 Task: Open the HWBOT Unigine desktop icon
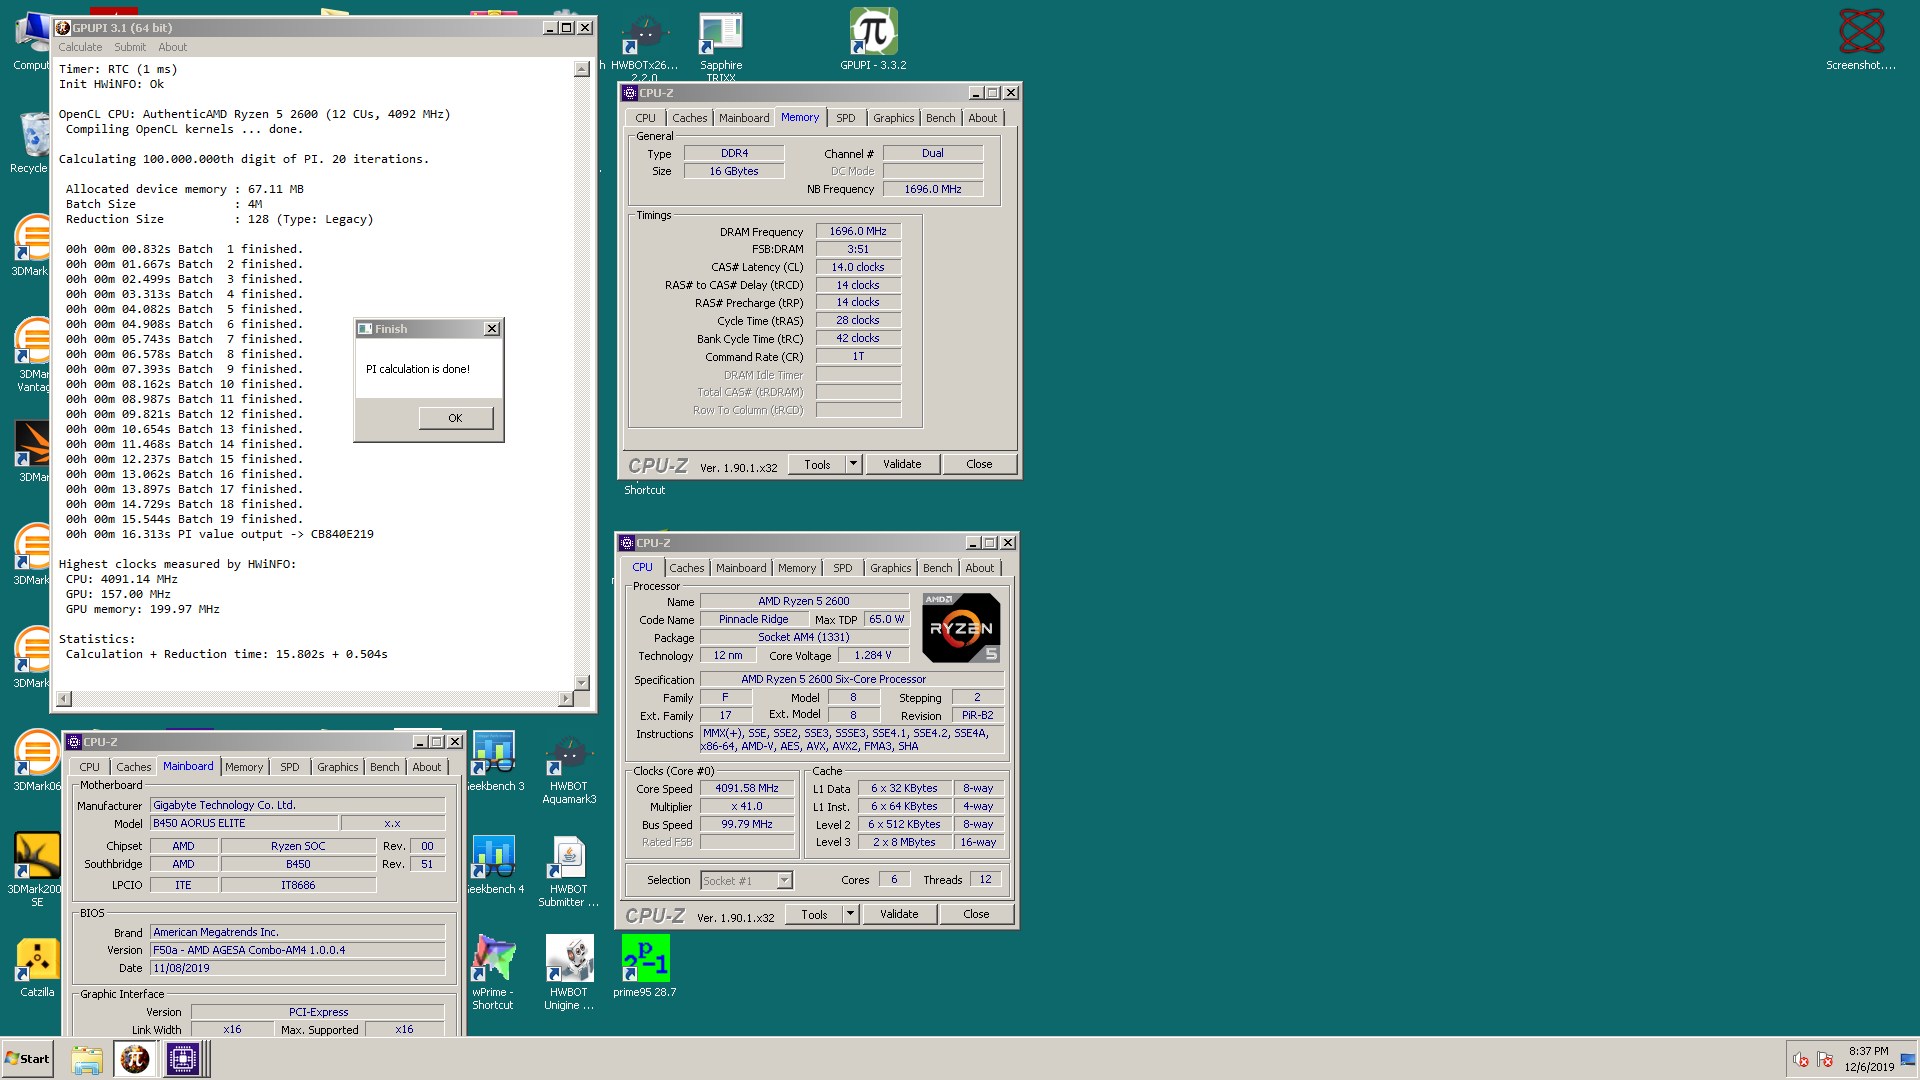coord(569,973)
